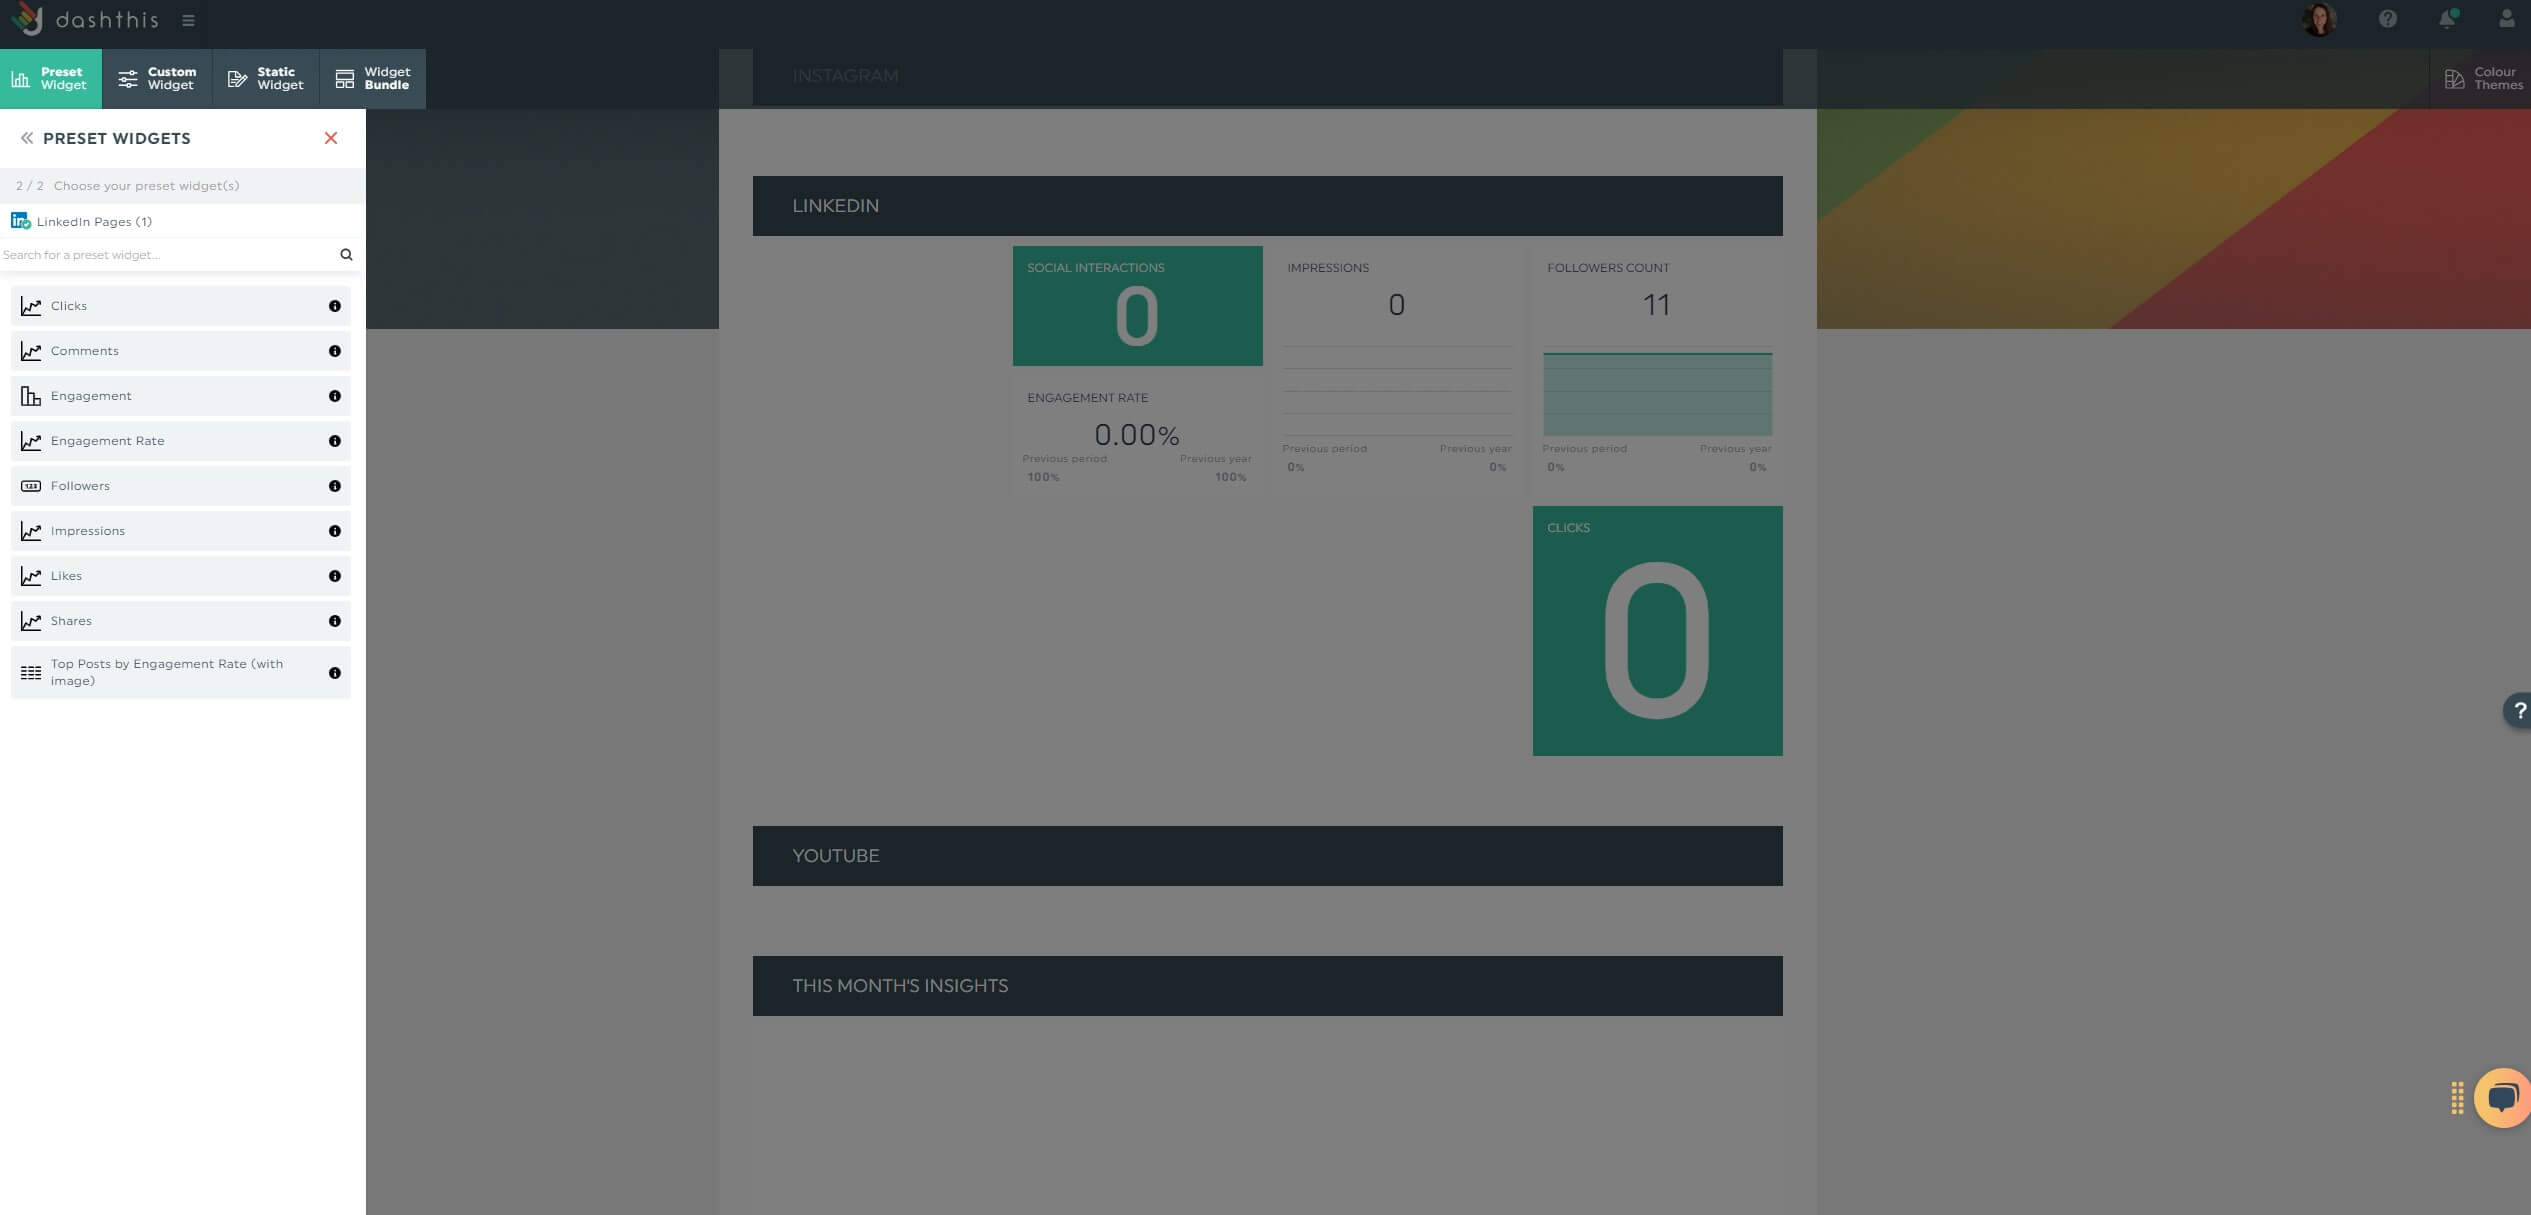Close the Preset Widgets panel
Viewport: 2531px width, 1215px height.
pos(331,139)
